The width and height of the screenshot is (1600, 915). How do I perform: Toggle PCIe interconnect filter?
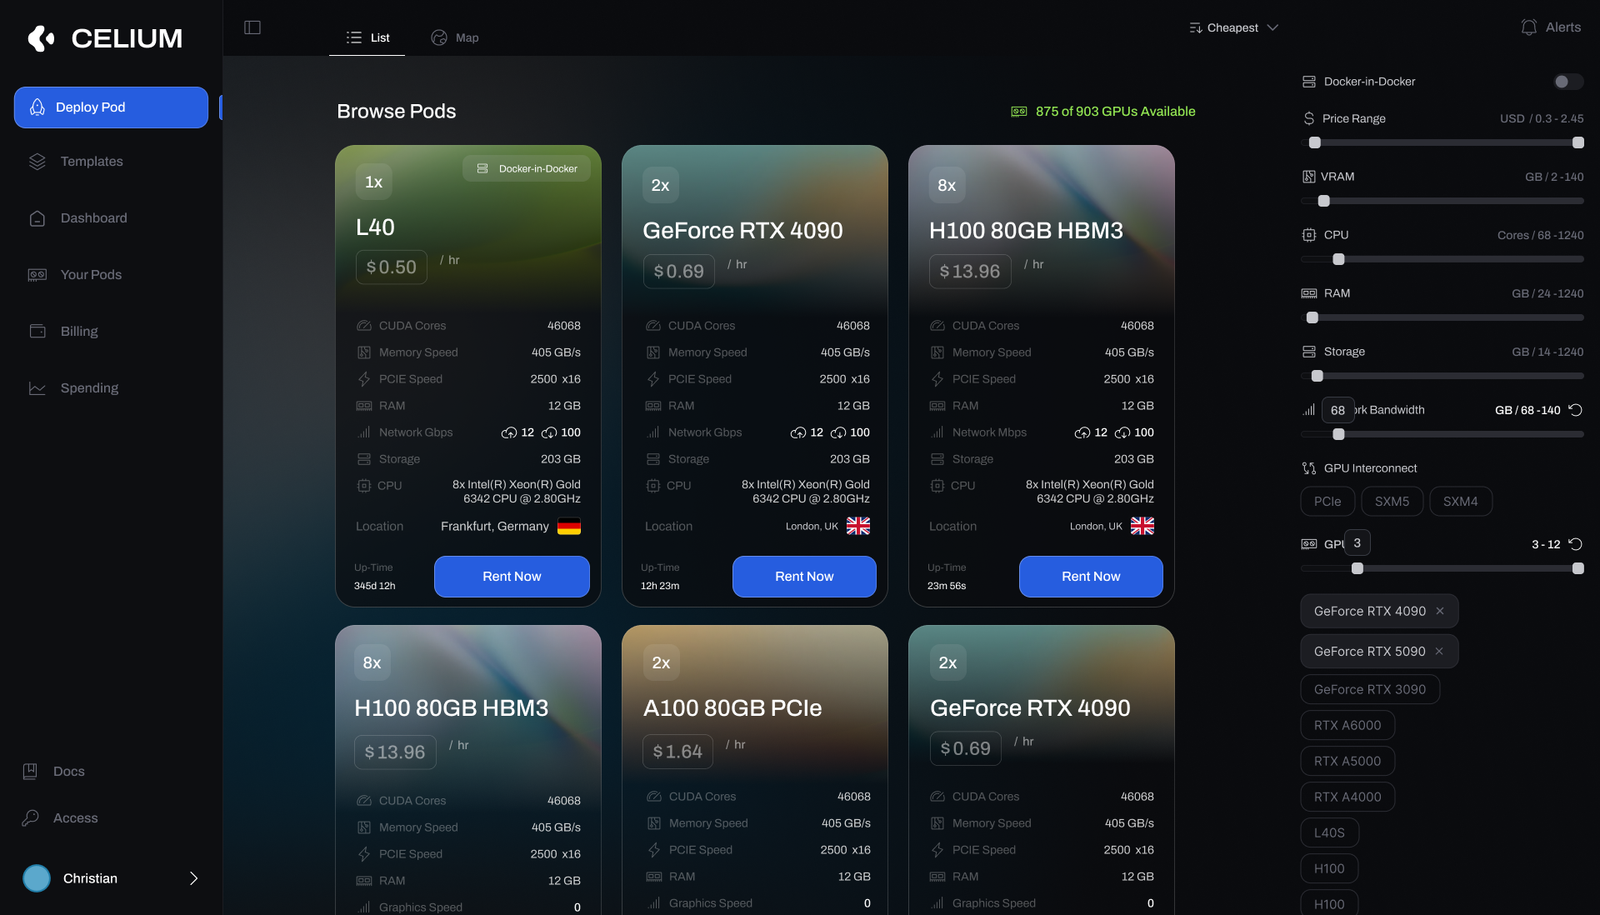click(x=1328, y=501)
